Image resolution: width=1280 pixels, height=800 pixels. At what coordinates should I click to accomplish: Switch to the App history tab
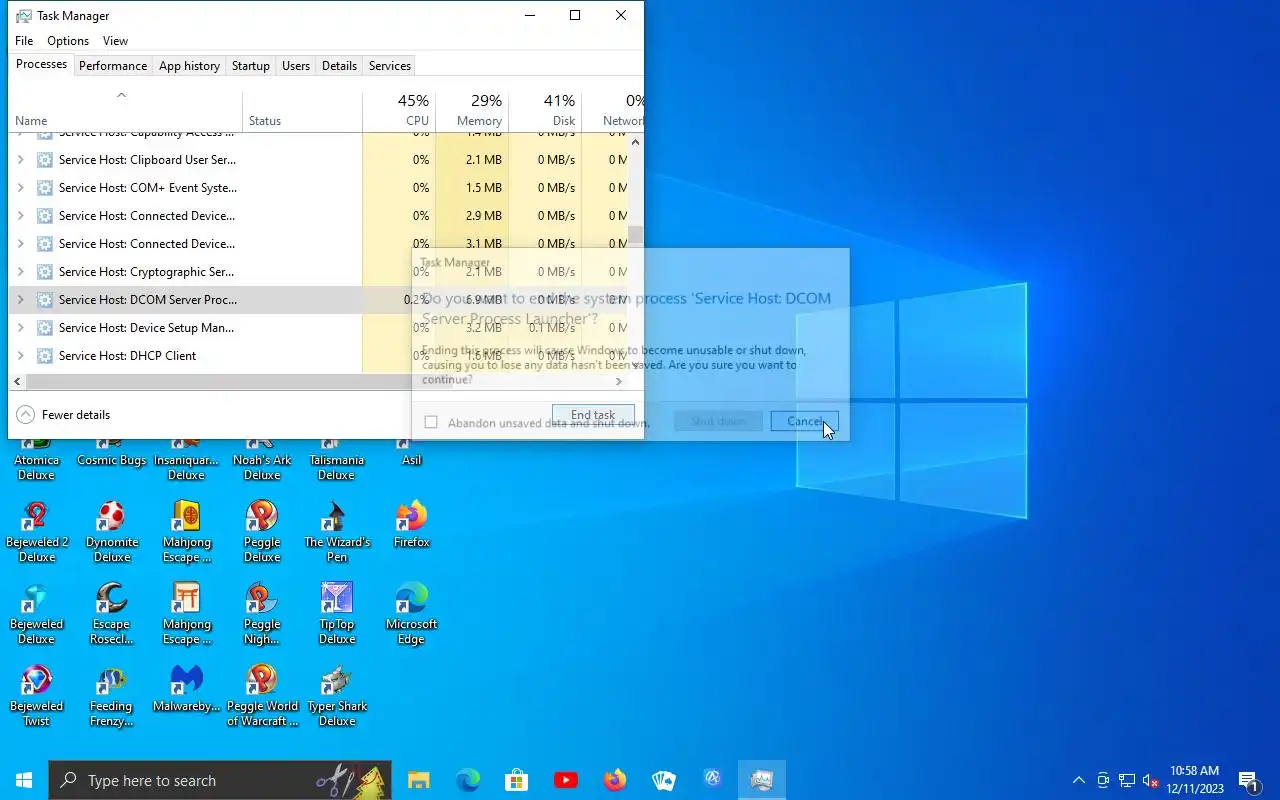189,66
